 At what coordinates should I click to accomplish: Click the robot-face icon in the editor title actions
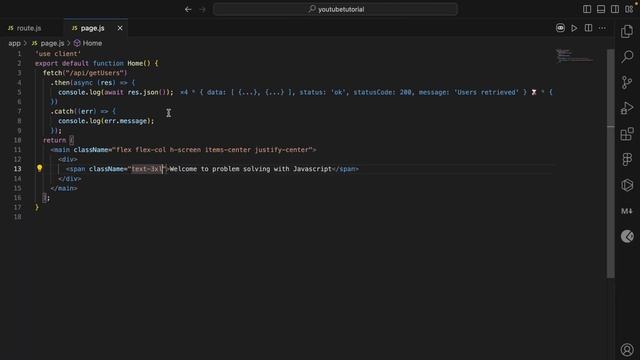560,28
